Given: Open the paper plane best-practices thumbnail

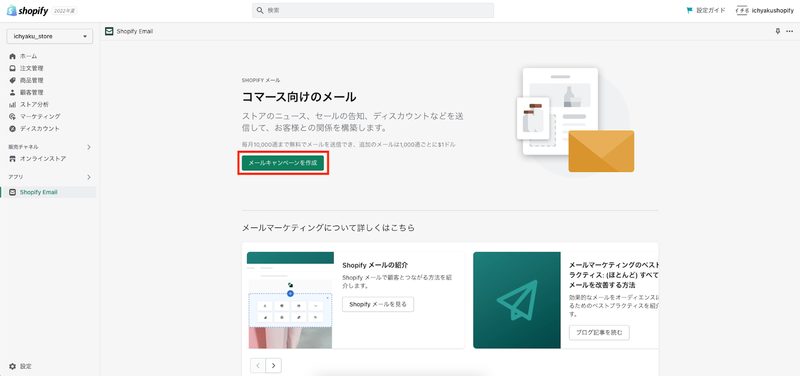Looking at the screenshot, I should [517, 300].
